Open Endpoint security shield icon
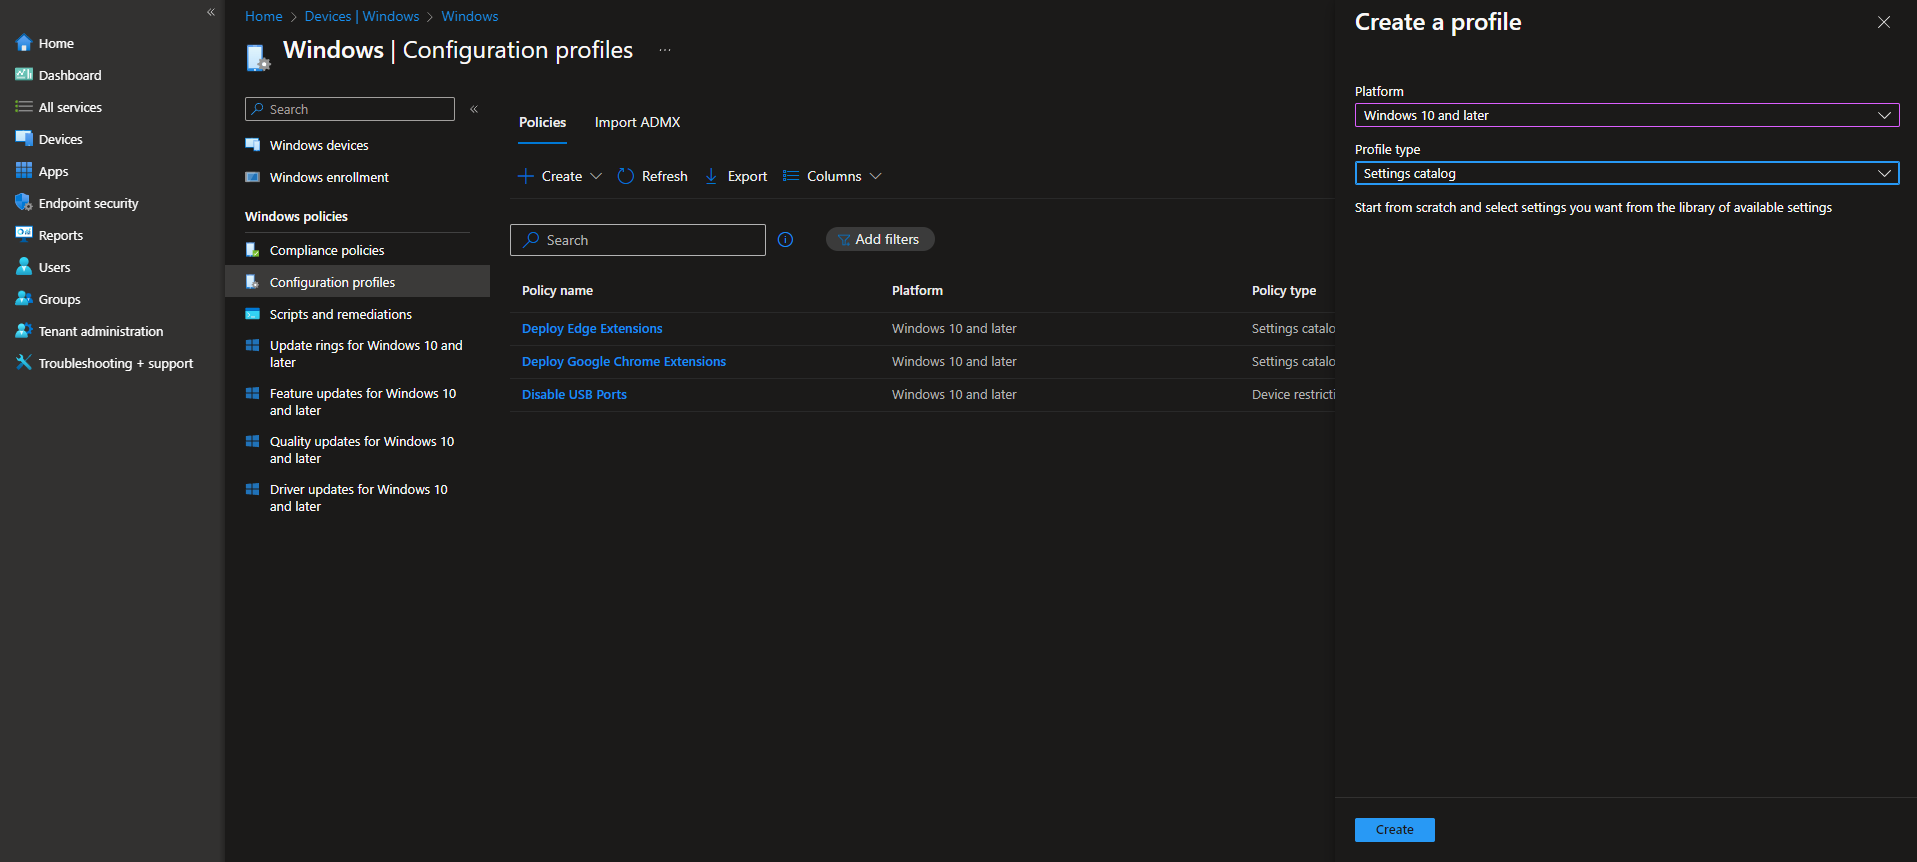 24,203
